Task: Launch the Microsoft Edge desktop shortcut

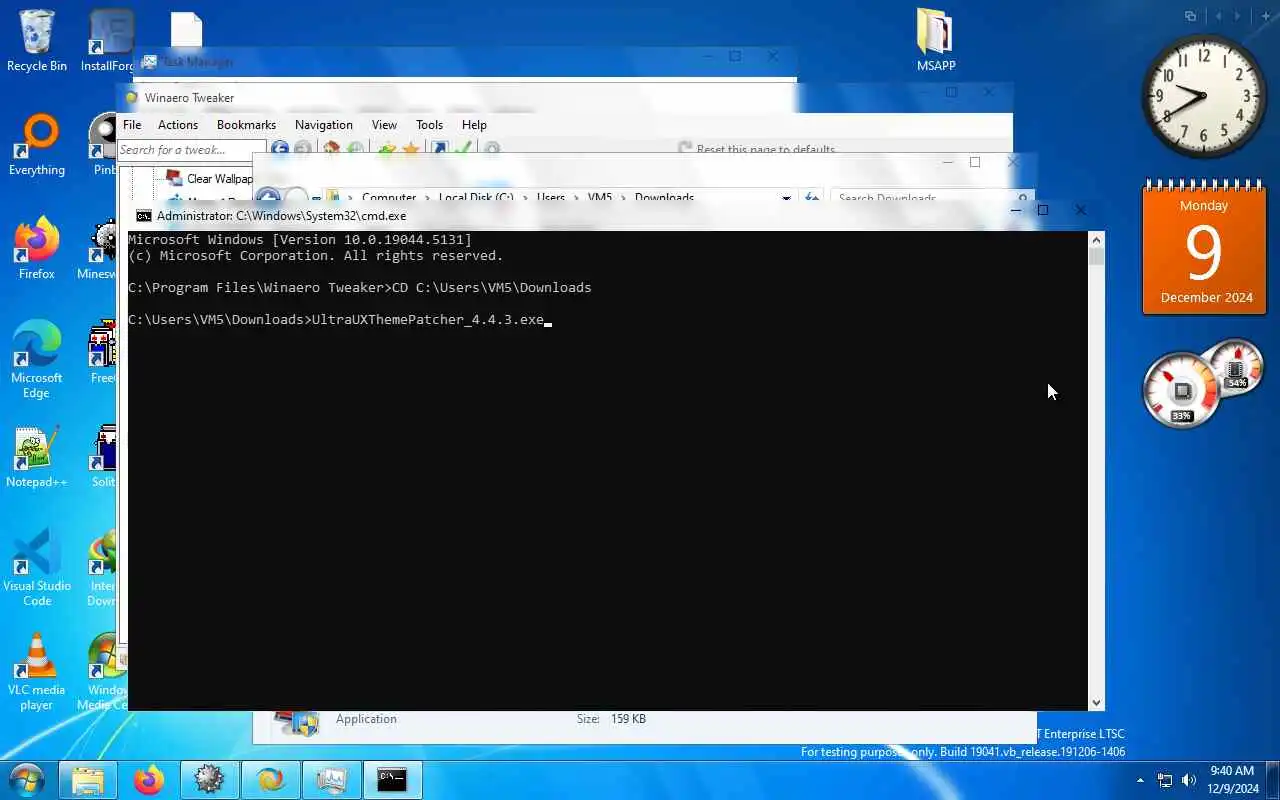Action: (37, 360)
